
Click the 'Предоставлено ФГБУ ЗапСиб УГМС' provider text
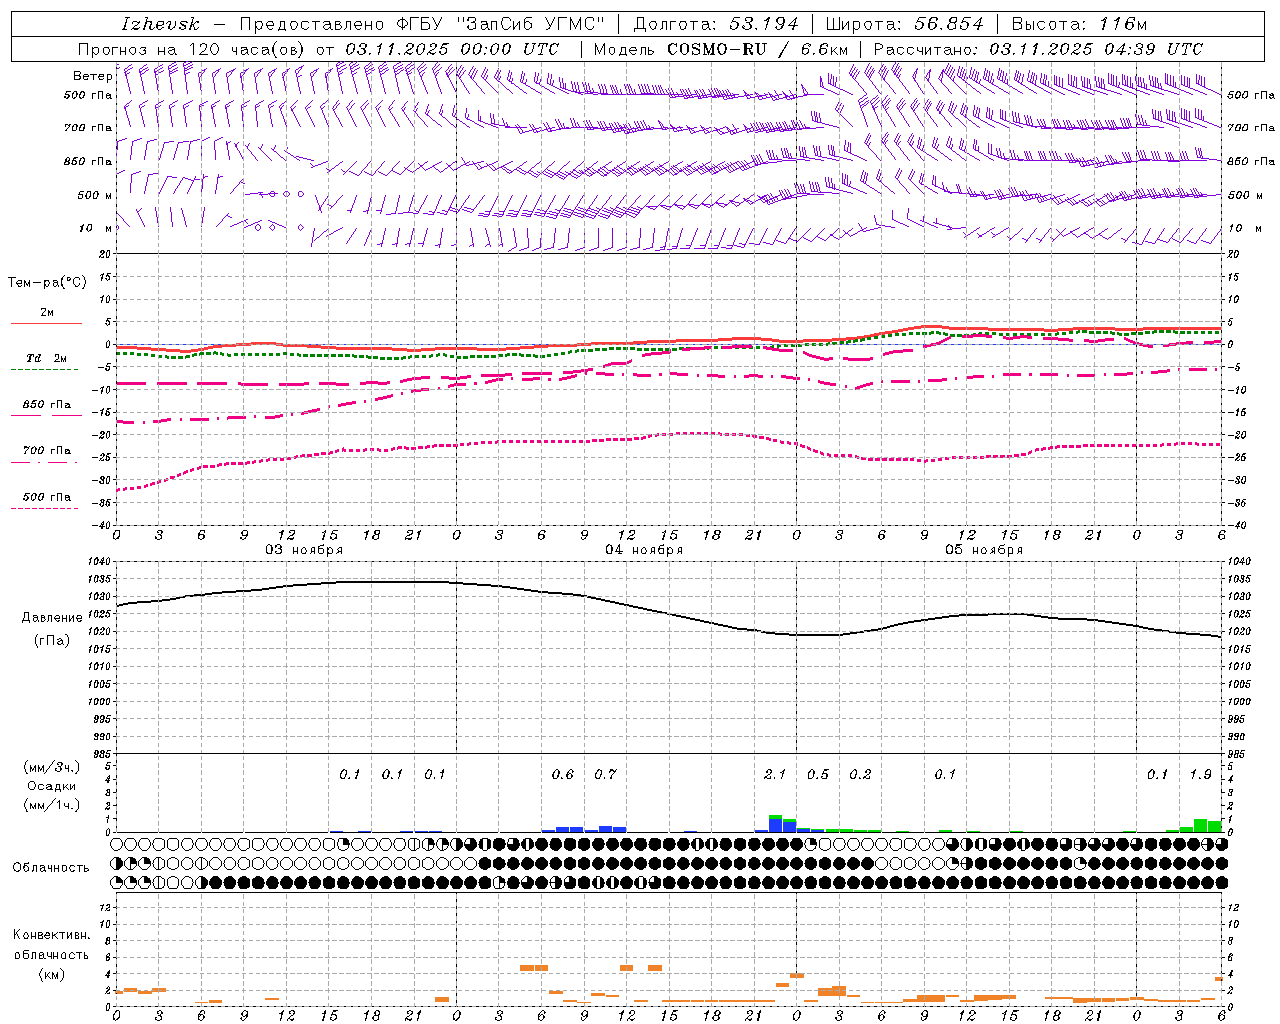point(423,24)
